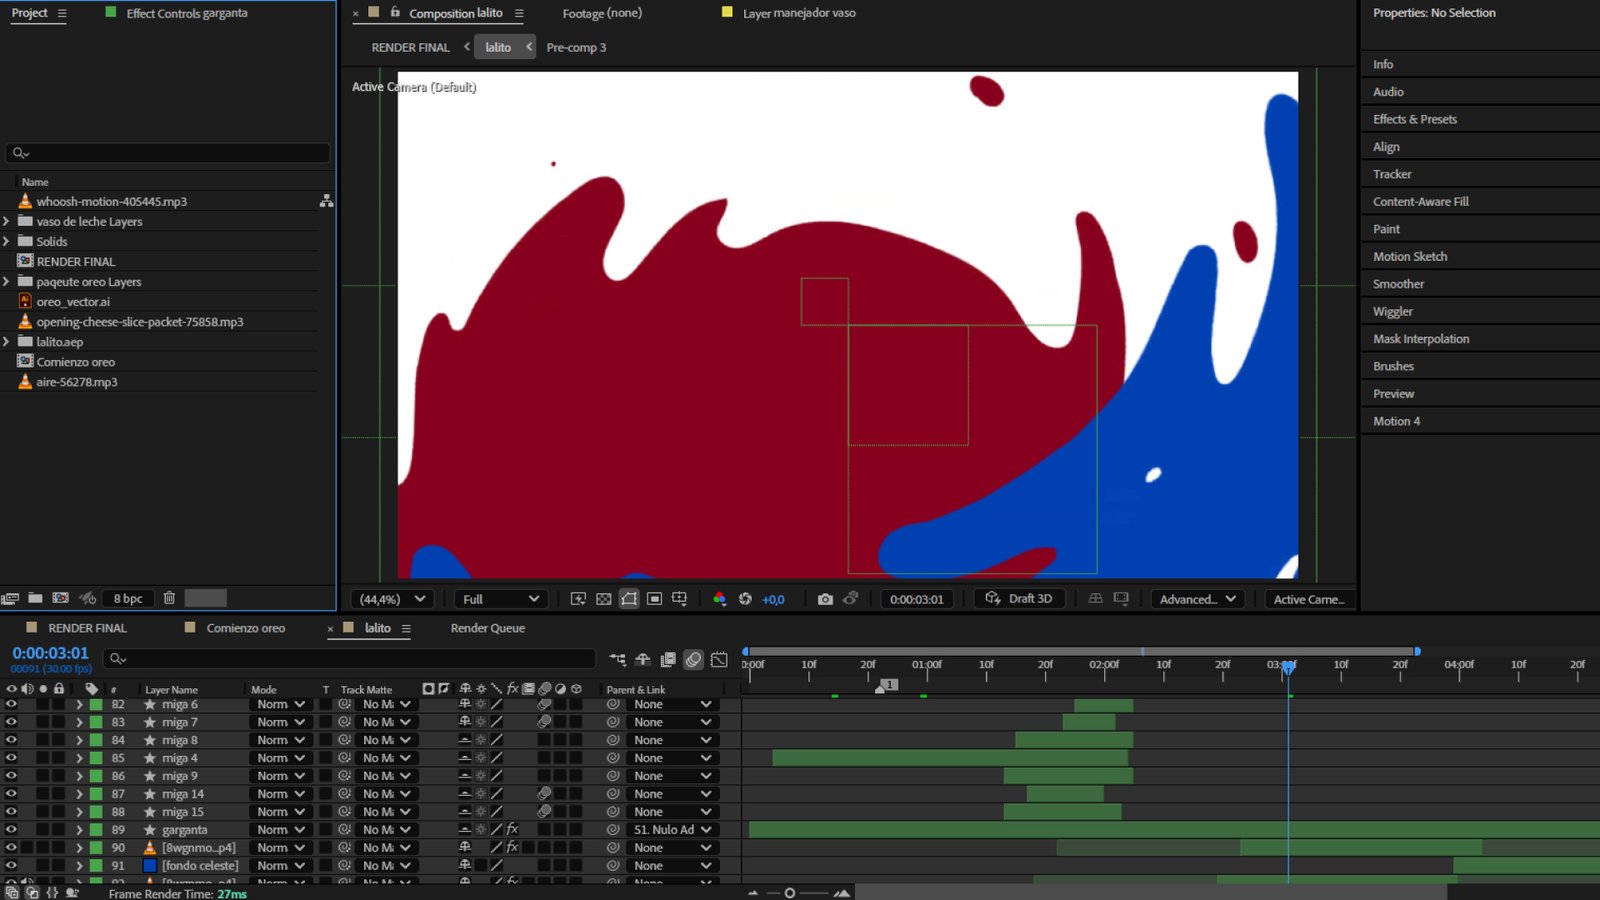Open the Effects & Presets panel
Image resolution: width=1600 pixels, height=900 pixels.
1414,119
